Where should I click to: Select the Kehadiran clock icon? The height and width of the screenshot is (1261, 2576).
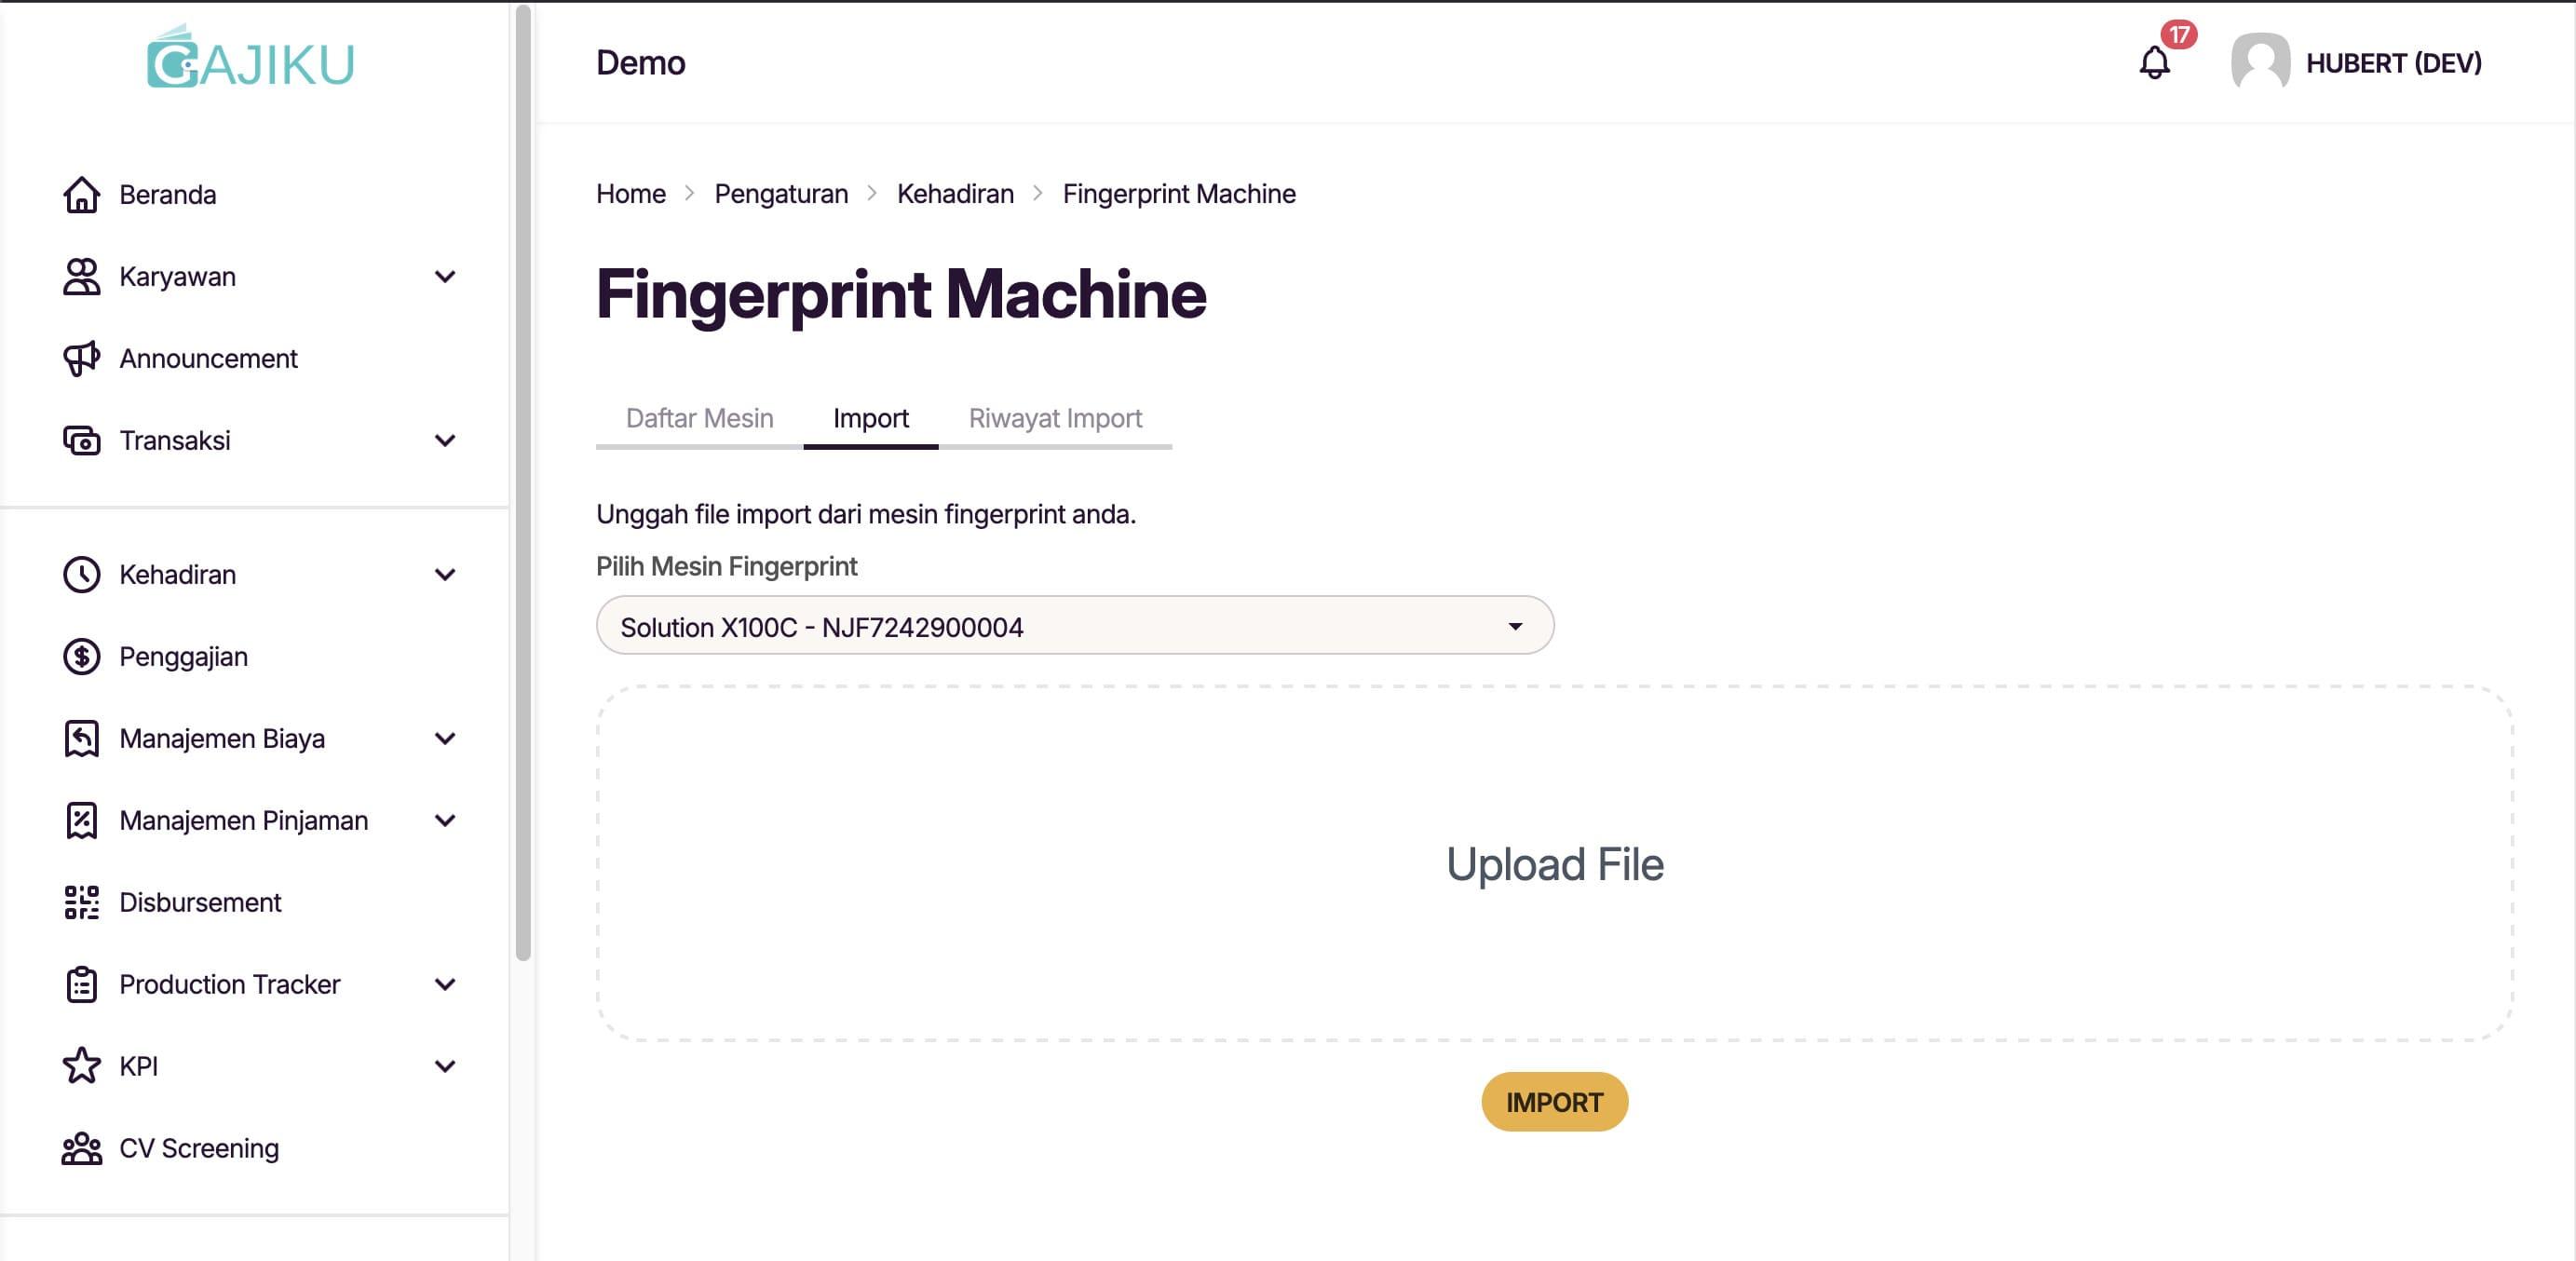pyautogui.click(x=81, y=574)
